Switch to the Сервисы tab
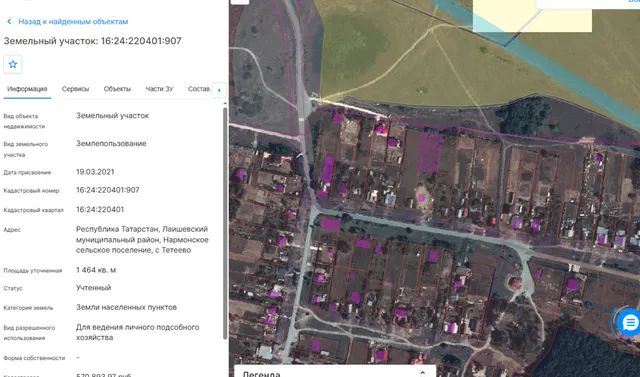 (76, 89)
